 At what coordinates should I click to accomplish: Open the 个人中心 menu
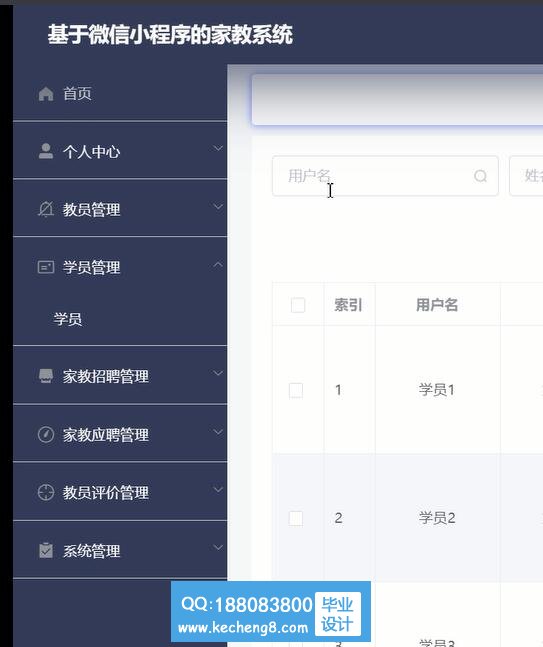click(x=120, y=151)
